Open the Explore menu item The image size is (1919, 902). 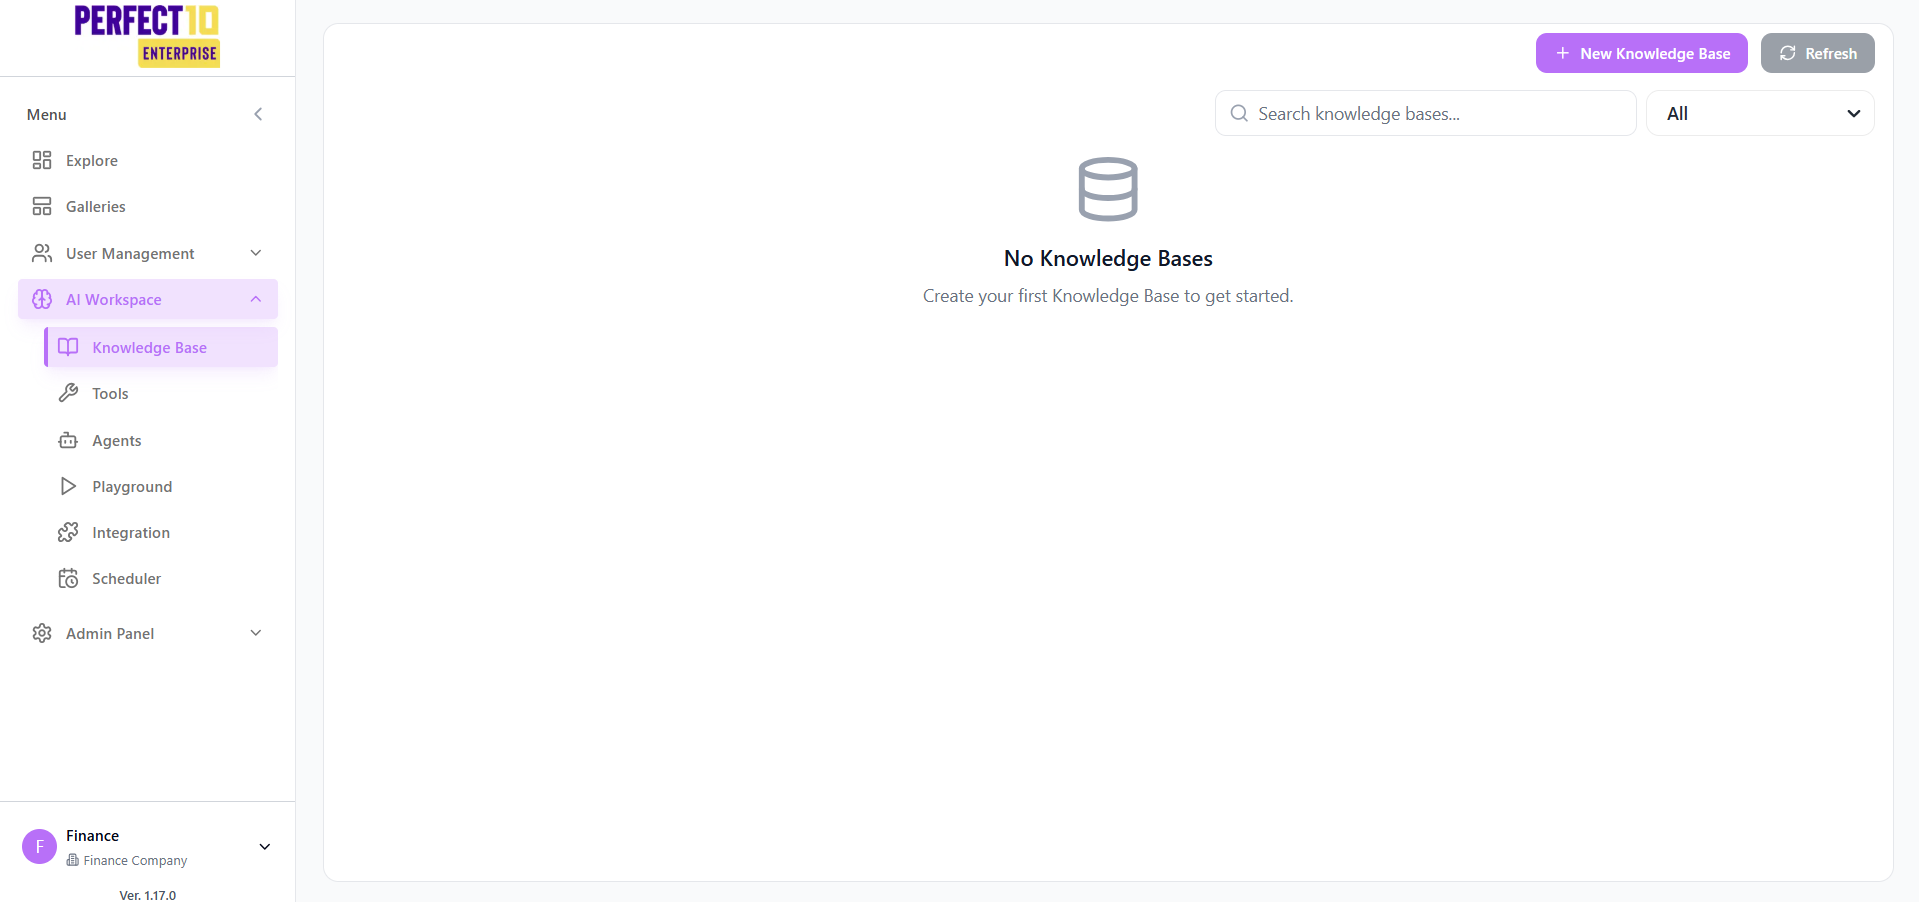[148, 160]
